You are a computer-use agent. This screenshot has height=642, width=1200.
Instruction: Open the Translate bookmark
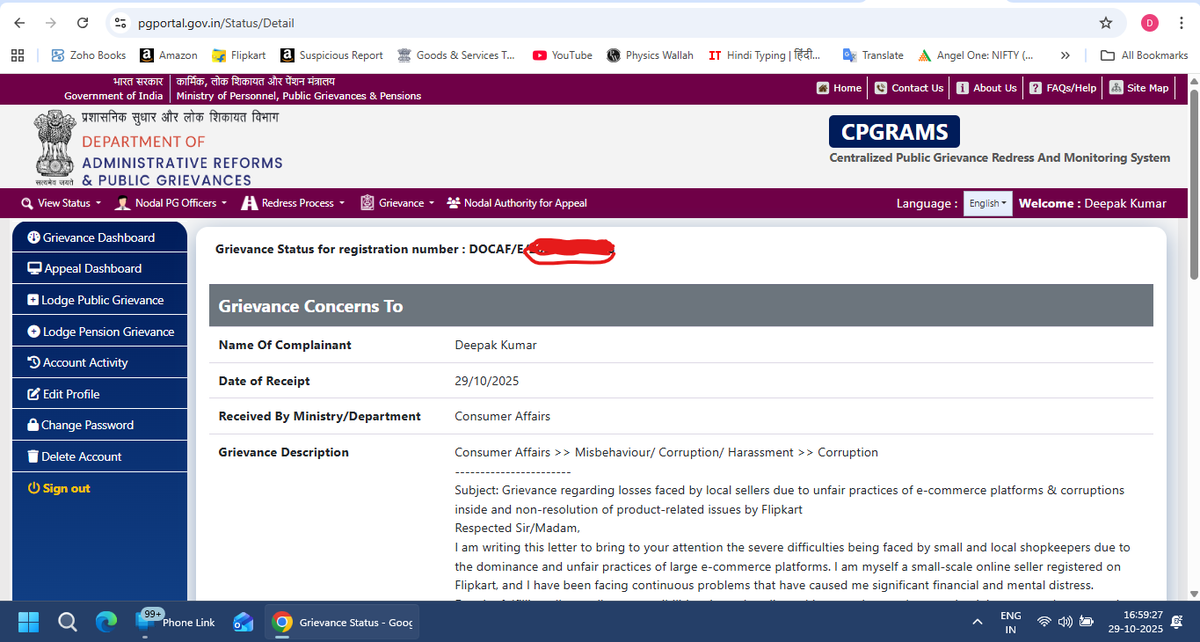click(x=873, y=55)
